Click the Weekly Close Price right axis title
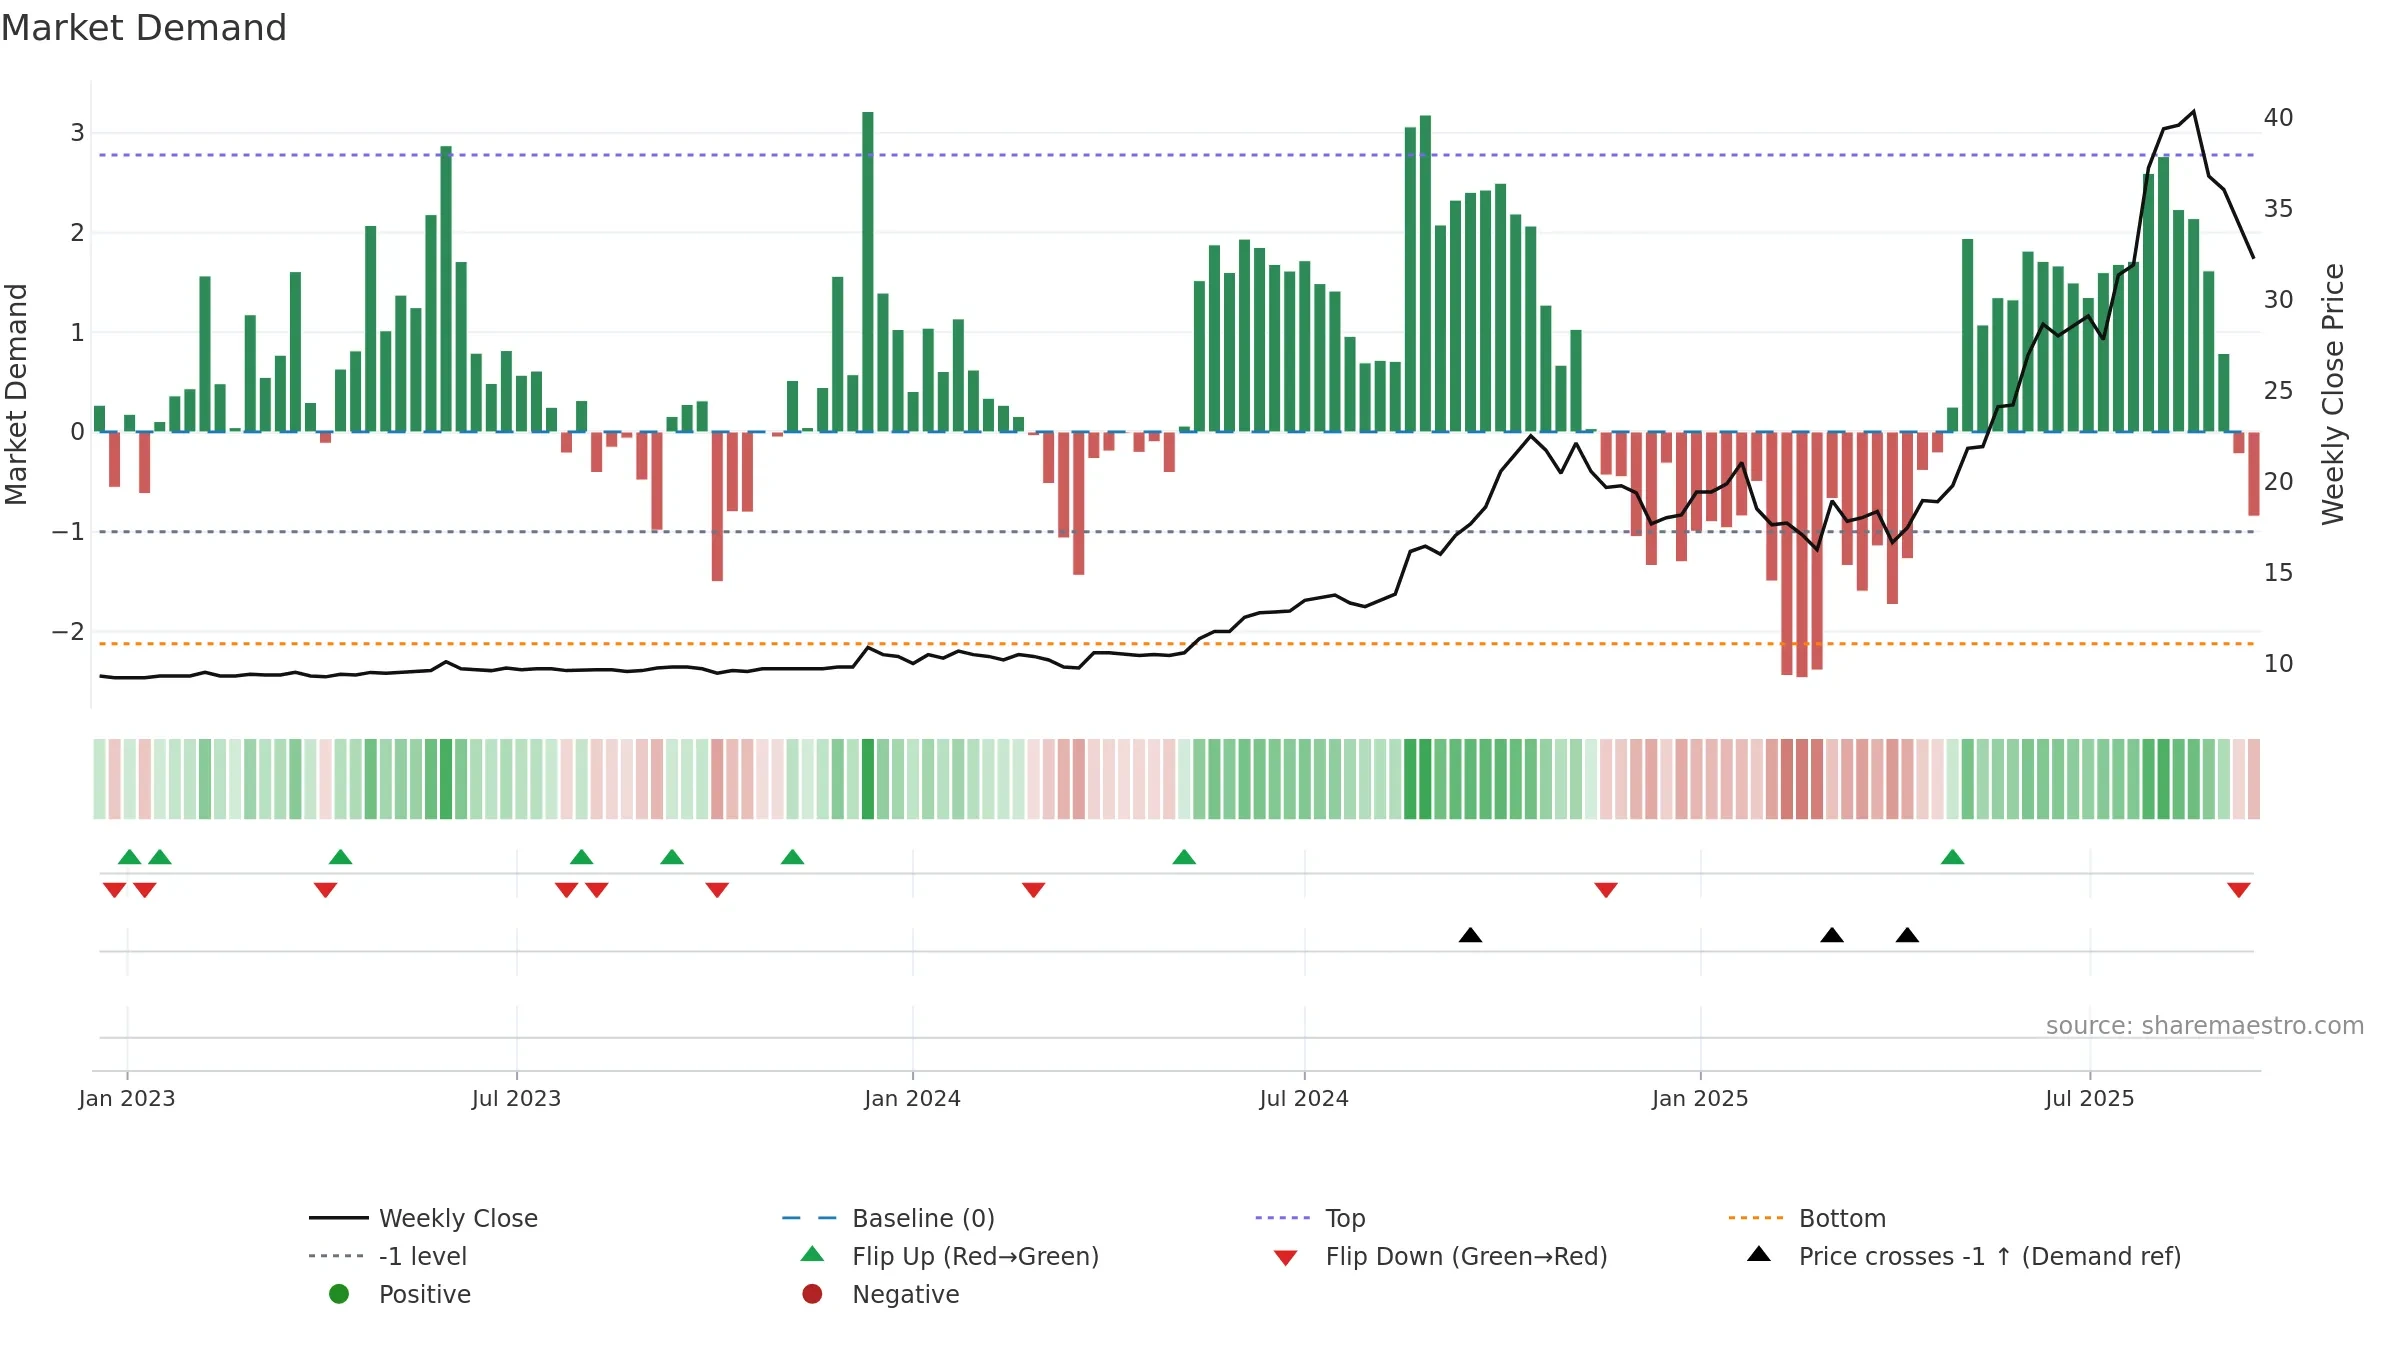Image resolution: width=2400 pixels, height=1350 pixels. click(2333, 394)
